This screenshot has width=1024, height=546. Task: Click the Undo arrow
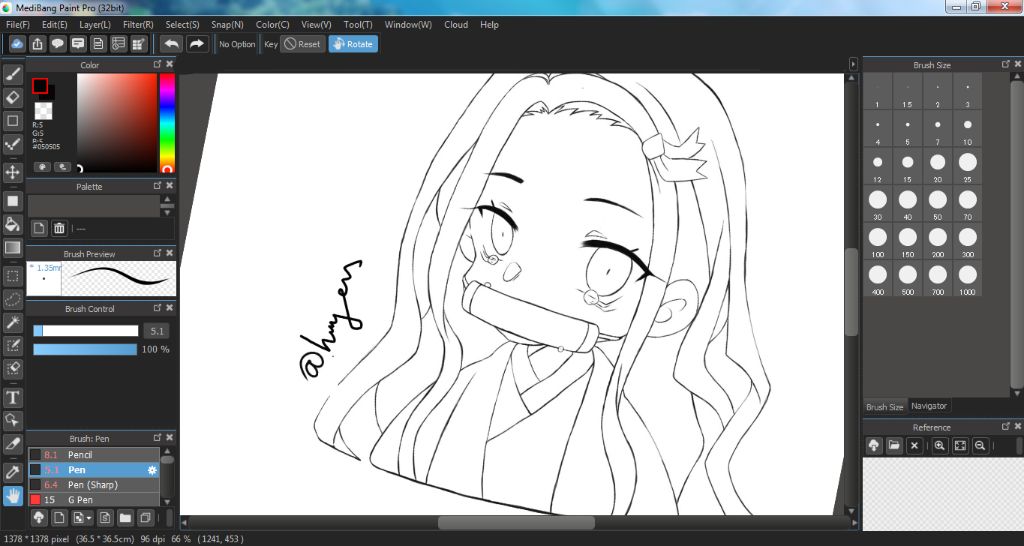(x=172, y=44)
